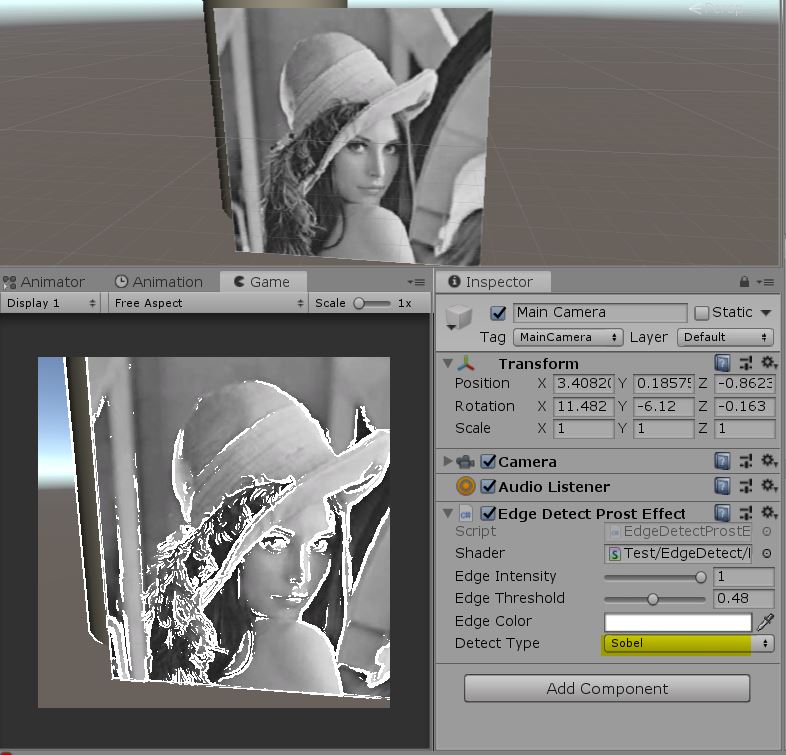This screenshot has width=786, height=755.
Task: Click the Edge Threshold value field 0.48
Action: click(744, 599)
